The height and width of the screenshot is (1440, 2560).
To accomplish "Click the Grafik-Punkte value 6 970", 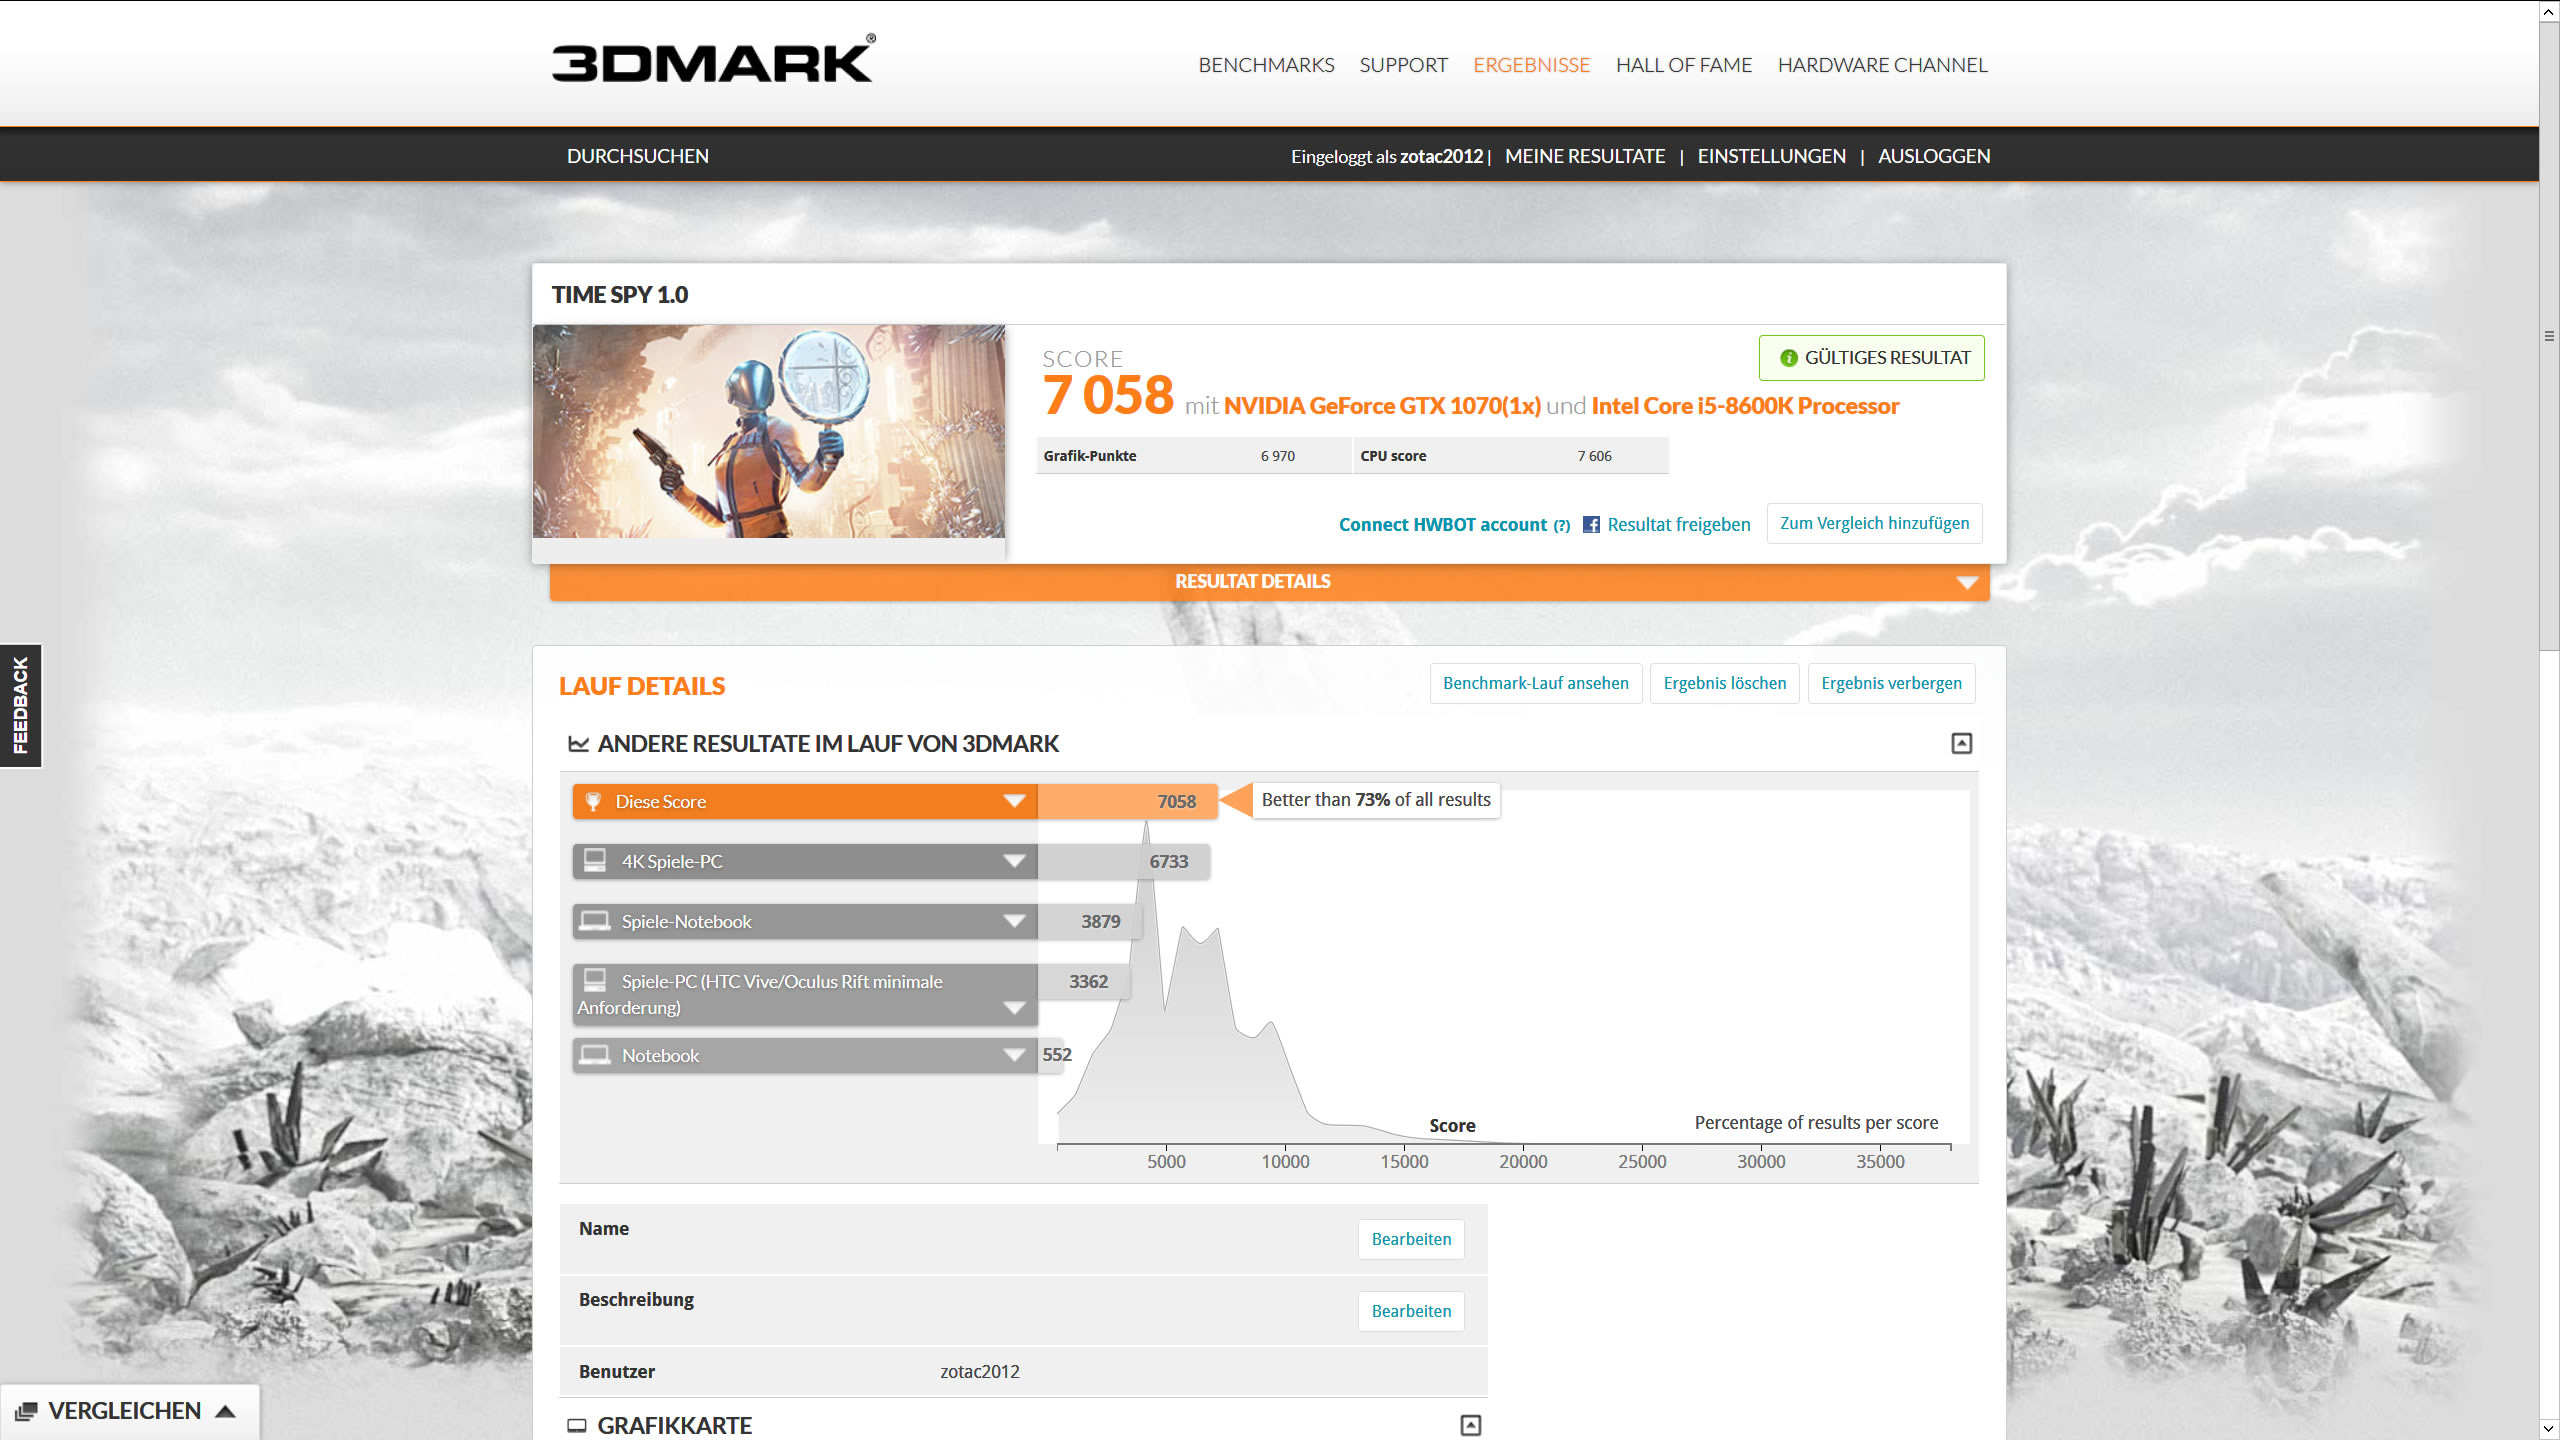I will [1277, 456].
